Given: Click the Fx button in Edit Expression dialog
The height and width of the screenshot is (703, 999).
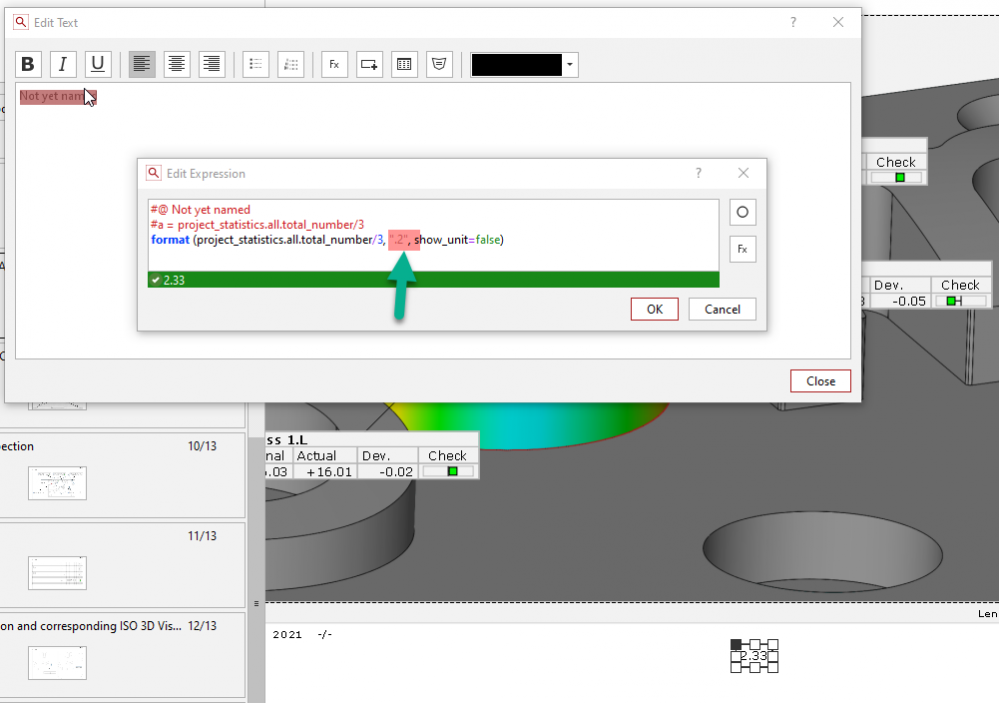Looking at the screenshot, I should (x=742, y=249).
